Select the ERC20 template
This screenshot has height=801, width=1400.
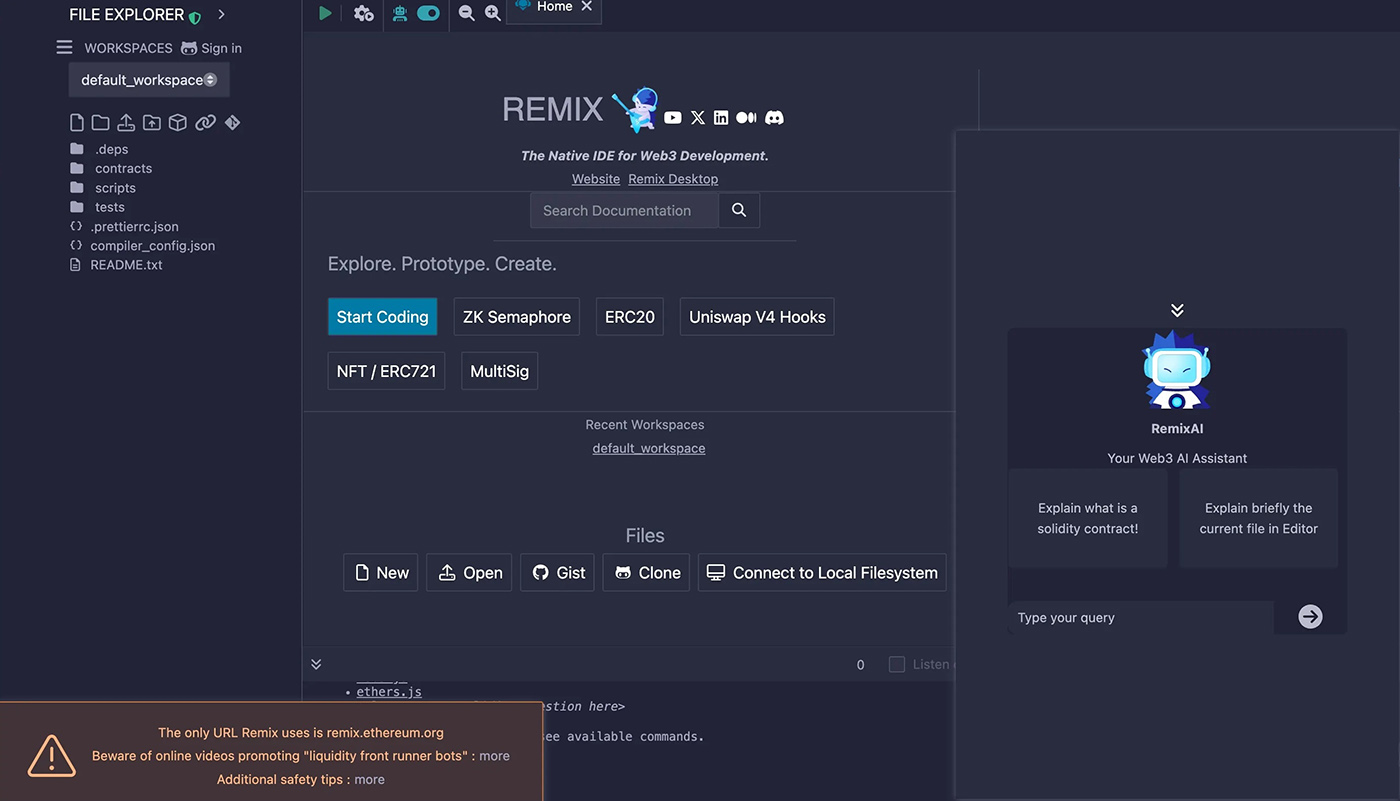coord(630,317)
